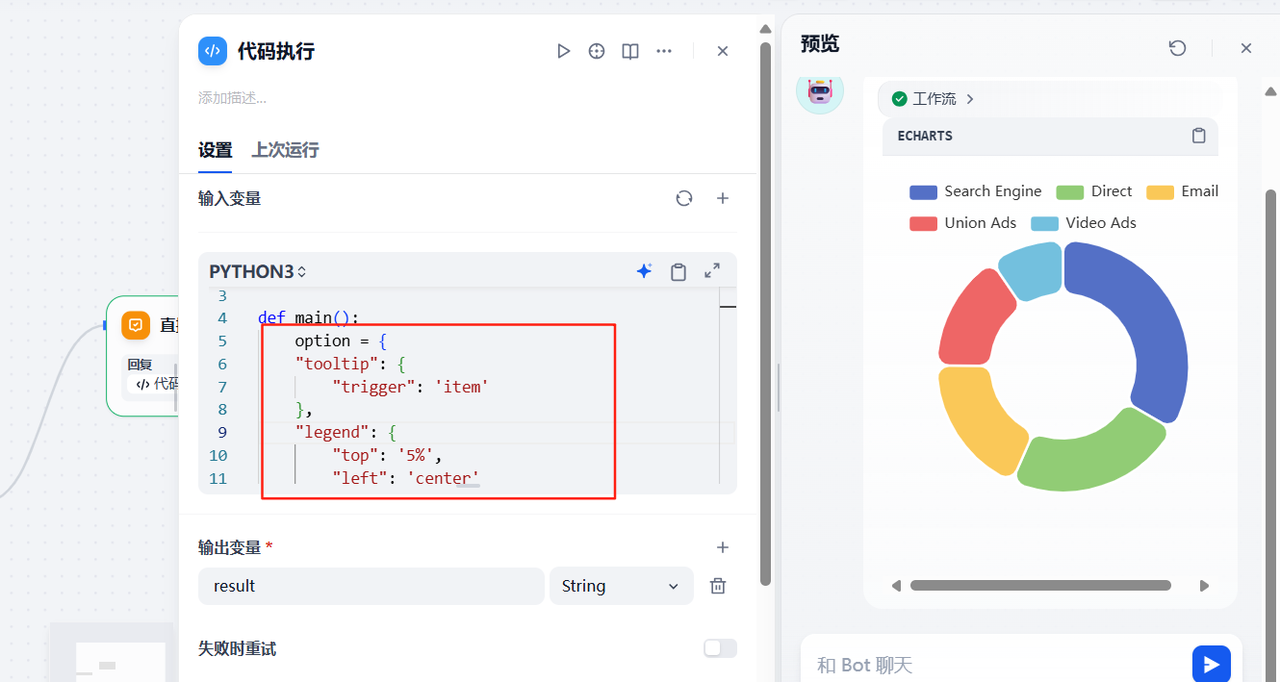The image size is (1280, 682).
Task: Click the result output variable field
Action: 370,586
